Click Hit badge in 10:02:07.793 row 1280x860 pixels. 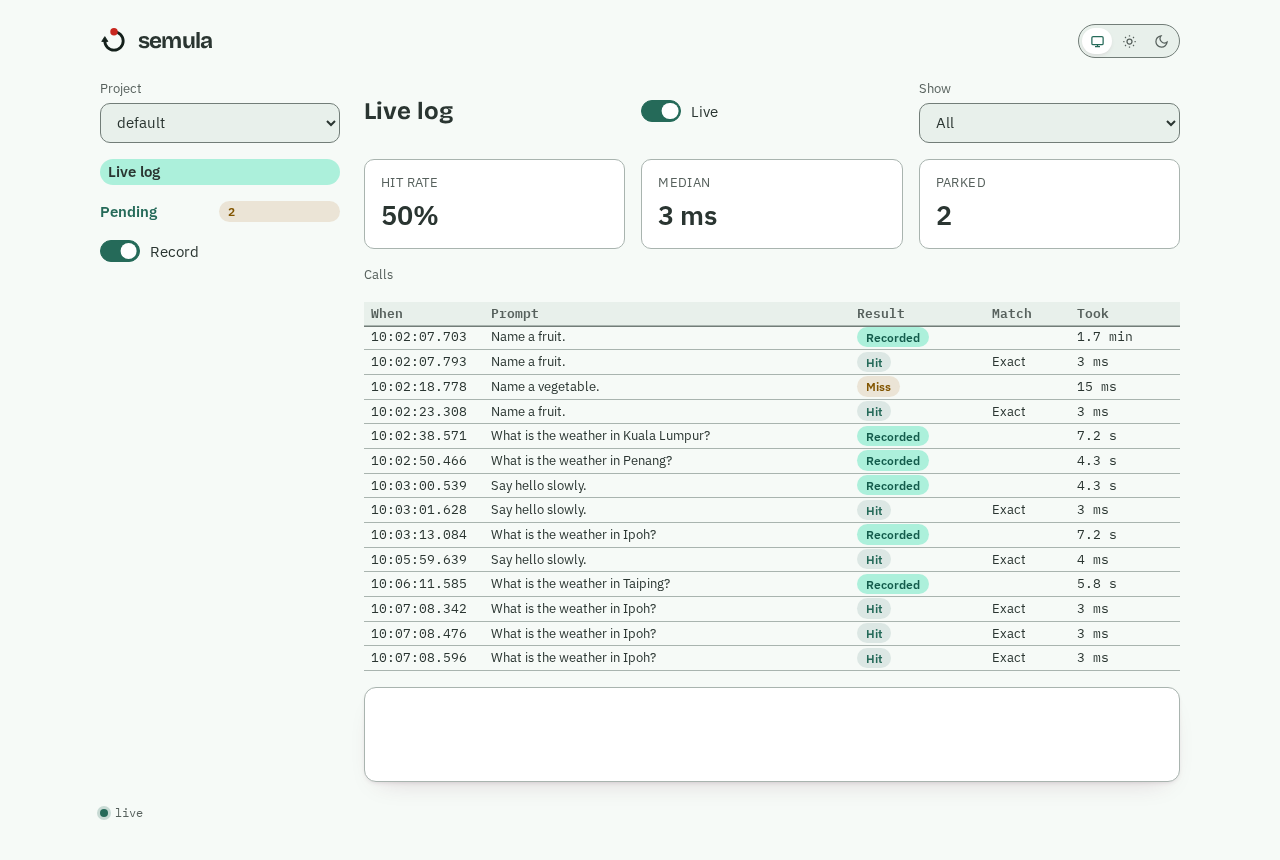click(x=874, y=362)
